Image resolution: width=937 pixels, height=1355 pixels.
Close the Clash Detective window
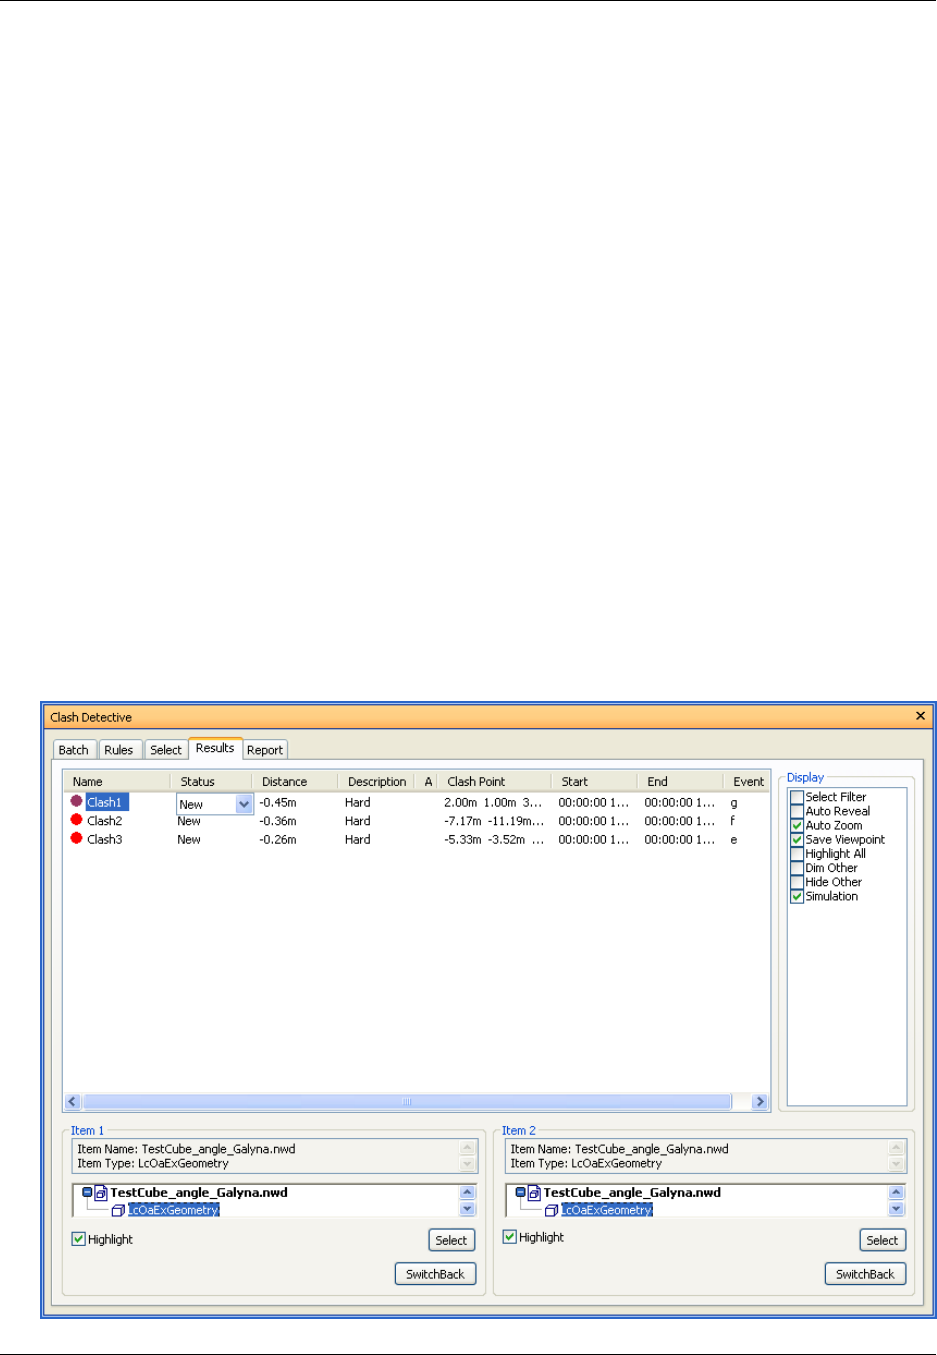click(x=920, y=716)
